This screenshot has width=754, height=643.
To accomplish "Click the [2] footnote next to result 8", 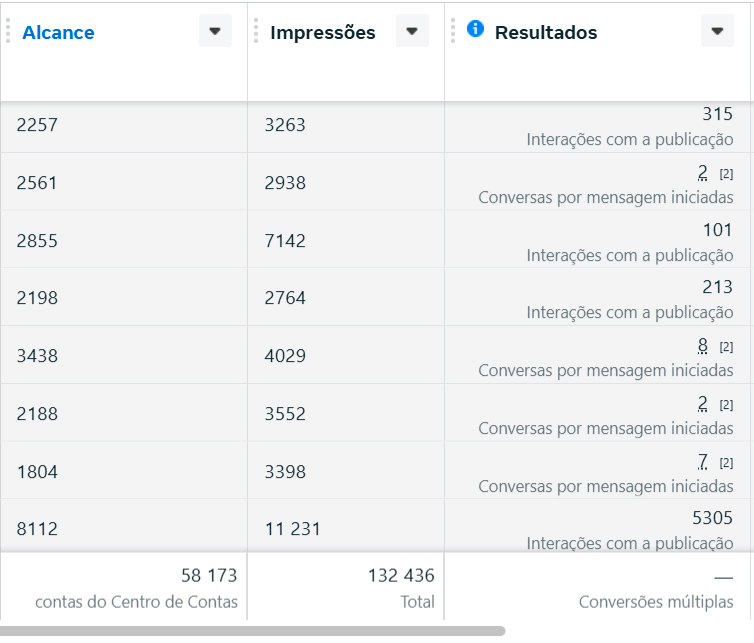I will (x=726, y=347).
